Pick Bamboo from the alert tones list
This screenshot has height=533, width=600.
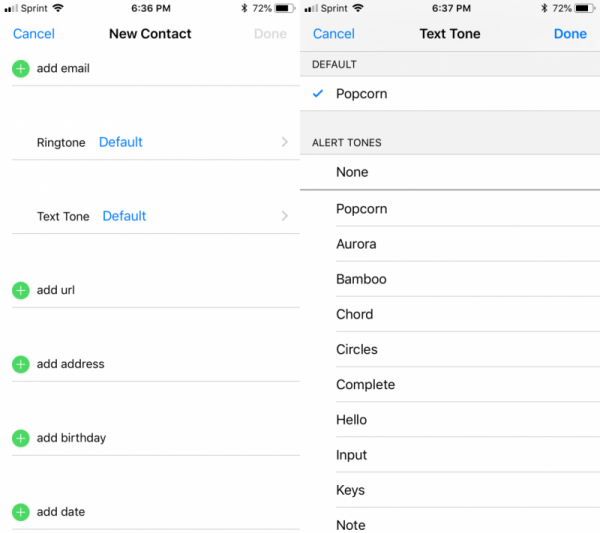point(361,279)
